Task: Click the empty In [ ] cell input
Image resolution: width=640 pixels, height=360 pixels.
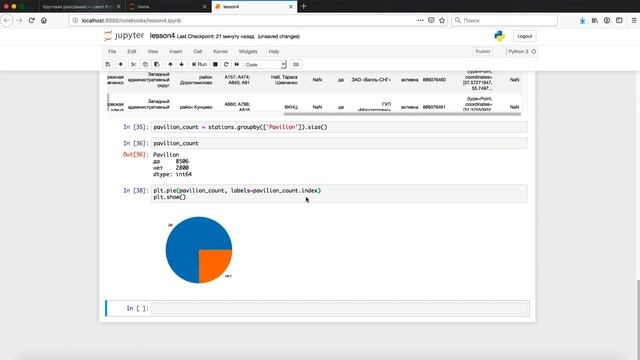Action: click(339, 308)
